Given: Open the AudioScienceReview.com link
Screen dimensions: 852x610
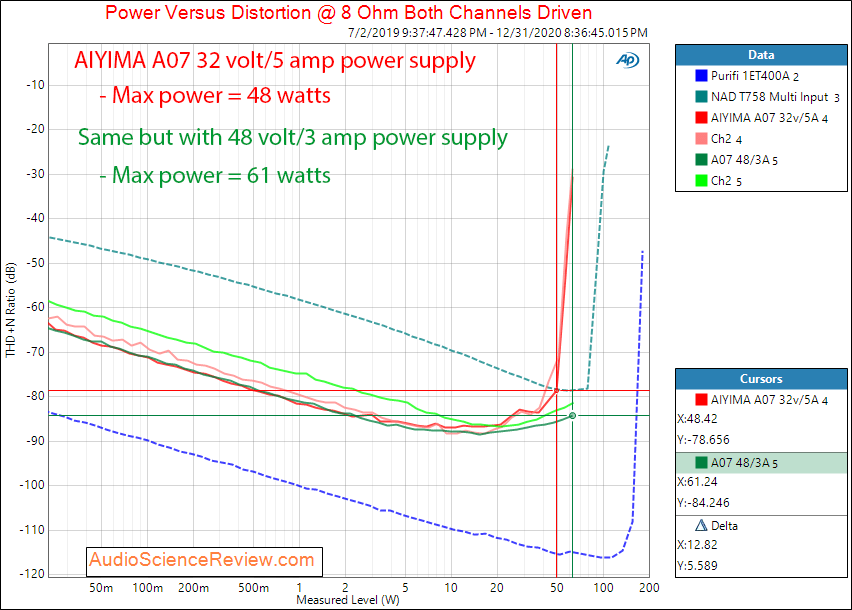Looking at the screenshot, I should [x=202, y=560].
